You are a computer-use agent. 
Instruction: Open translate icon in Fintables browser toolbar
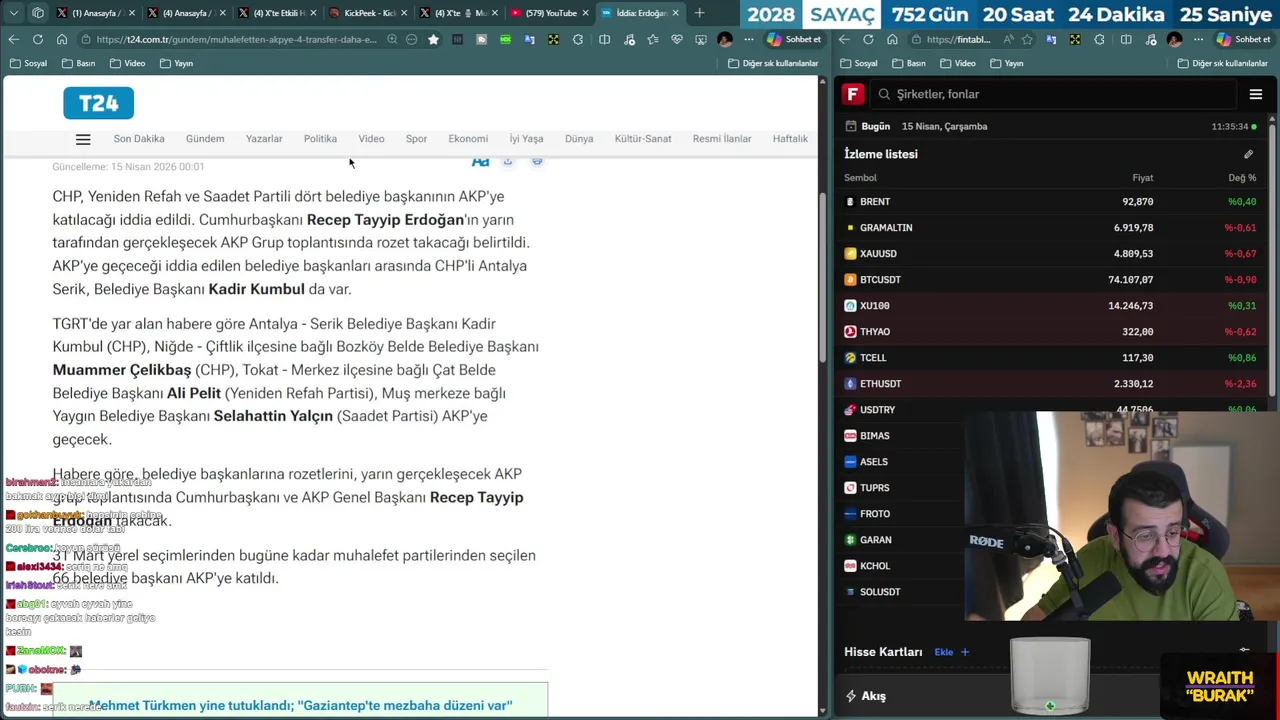pyautogui.click(x=1051, y=39)
